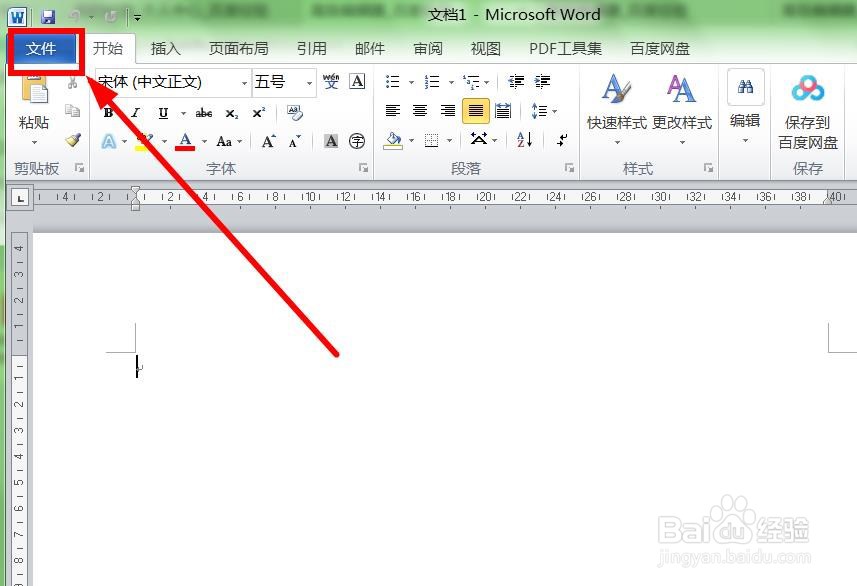Switch to the 引用 tab
Viewport: 857px width, 586px height.
click(x=312, y=49)
